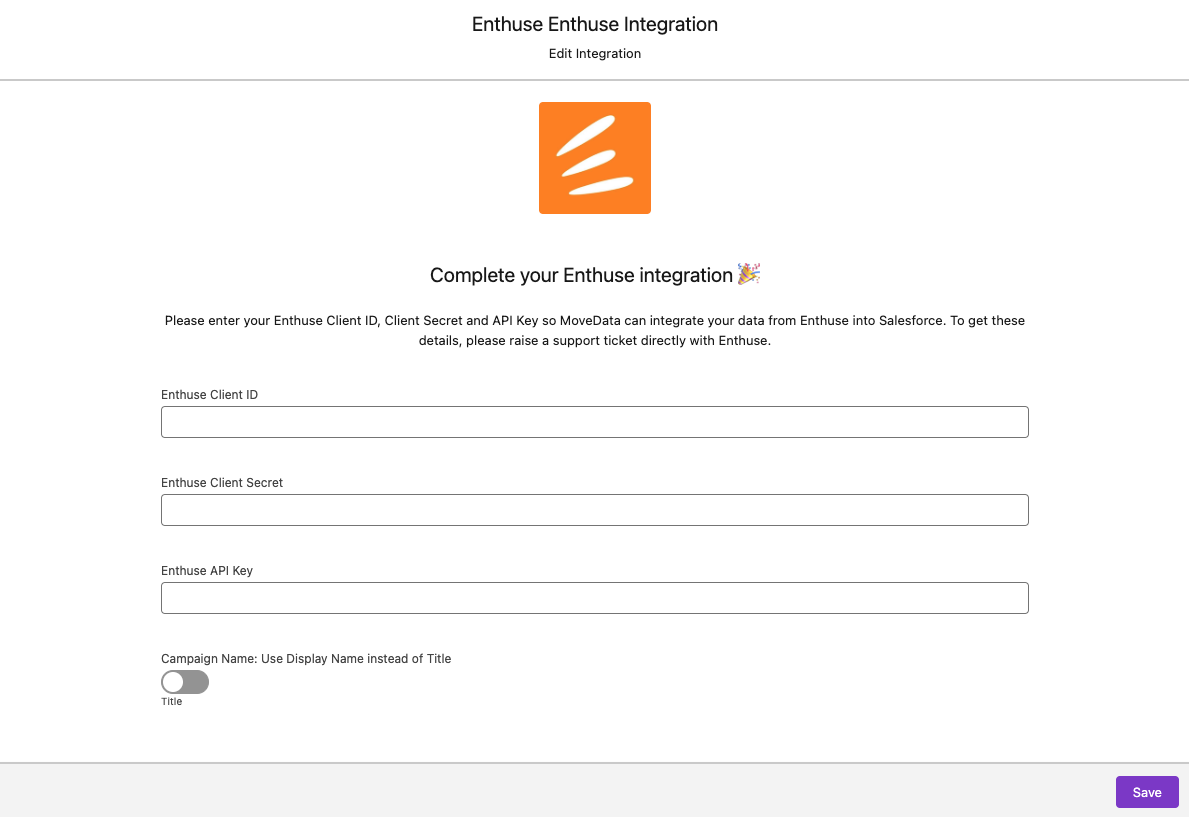Click the word 'Salesforce' in instructions
The height and width of the screenshot is (817, 1189).
[912, 321]
